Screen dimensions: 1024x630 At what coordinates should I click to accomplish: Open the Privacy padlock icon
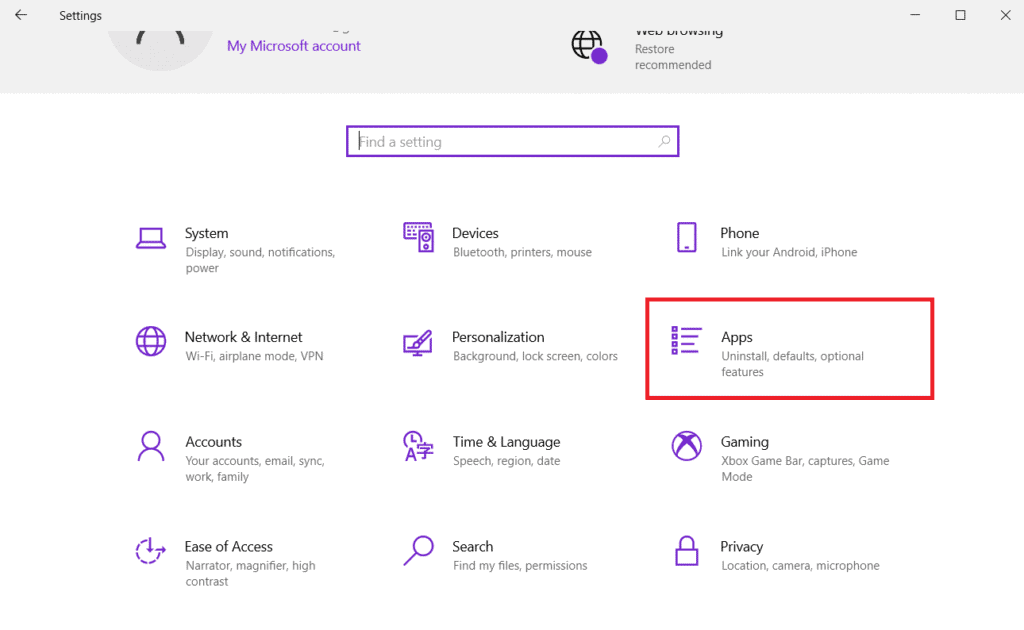click(686, 550)
